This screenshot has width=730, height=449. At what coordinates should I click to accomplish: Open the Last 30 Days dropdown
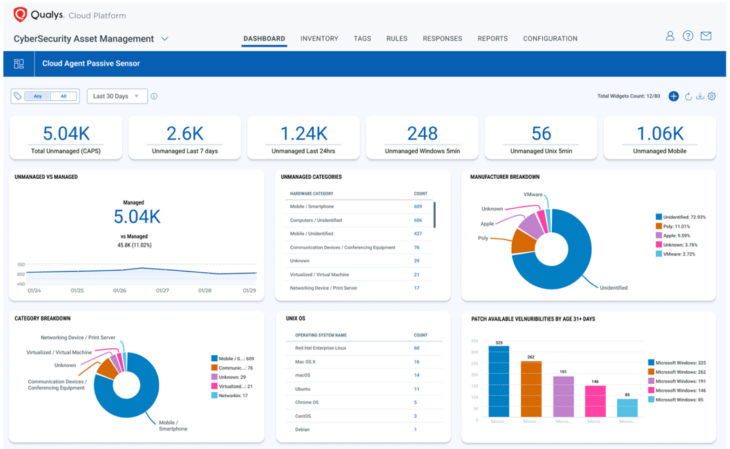[117, 96]
